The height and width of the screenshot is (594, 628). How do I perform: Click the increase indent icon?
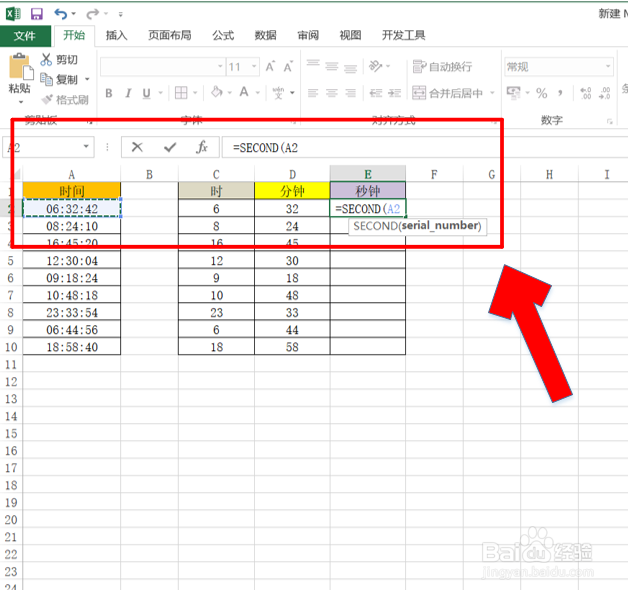[x=395, y=93]
